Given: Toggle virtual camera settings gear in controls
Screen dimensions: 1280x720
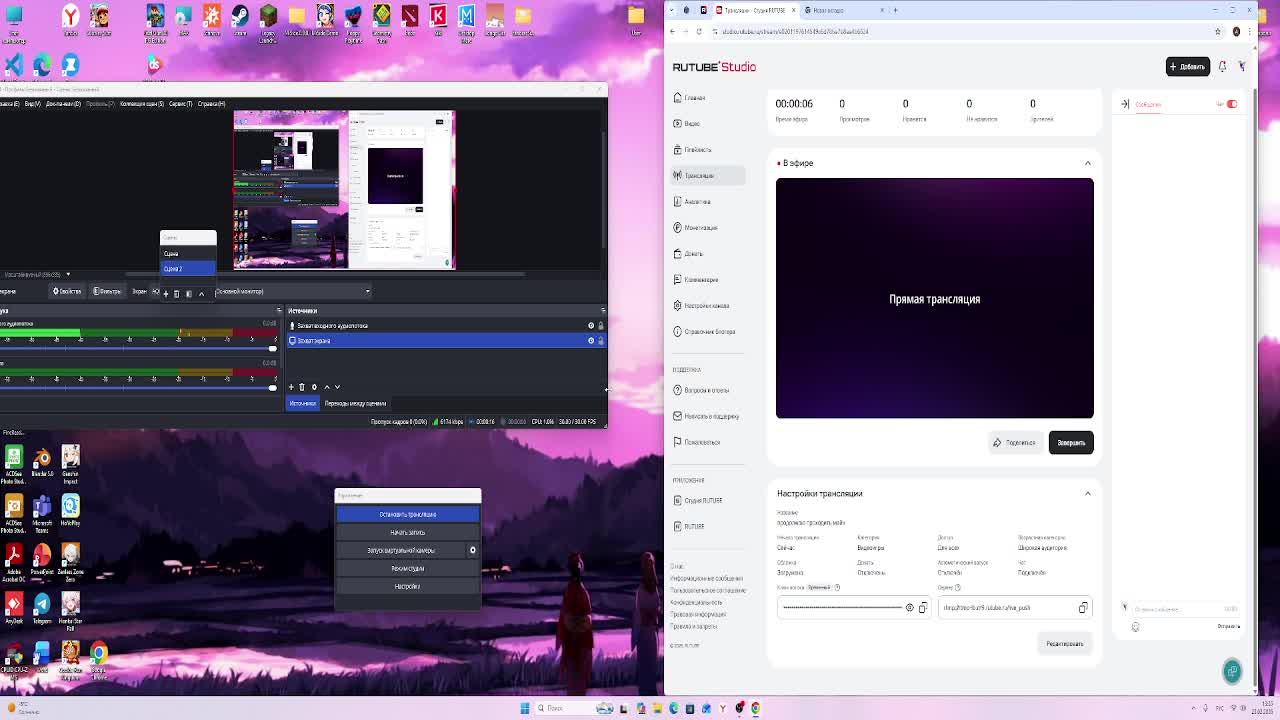Looking at the screenshot, I should pyautogui.click(x=473, y=550).
